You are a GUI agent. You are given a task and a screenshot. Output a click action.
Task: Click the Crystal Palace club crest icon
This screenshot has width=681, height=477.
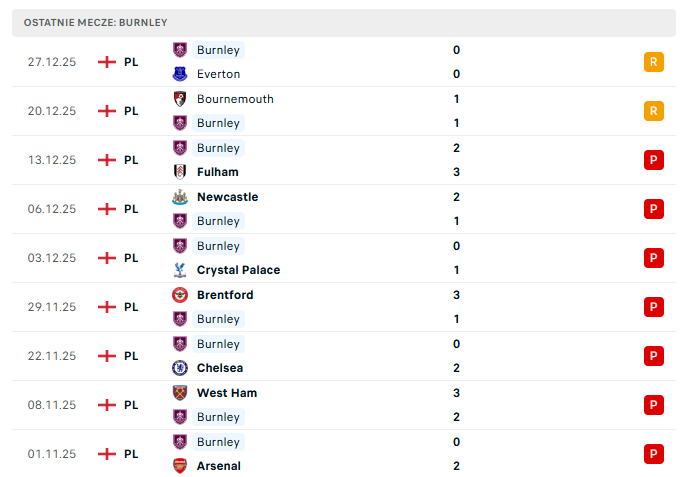click(x=180, y=270)
